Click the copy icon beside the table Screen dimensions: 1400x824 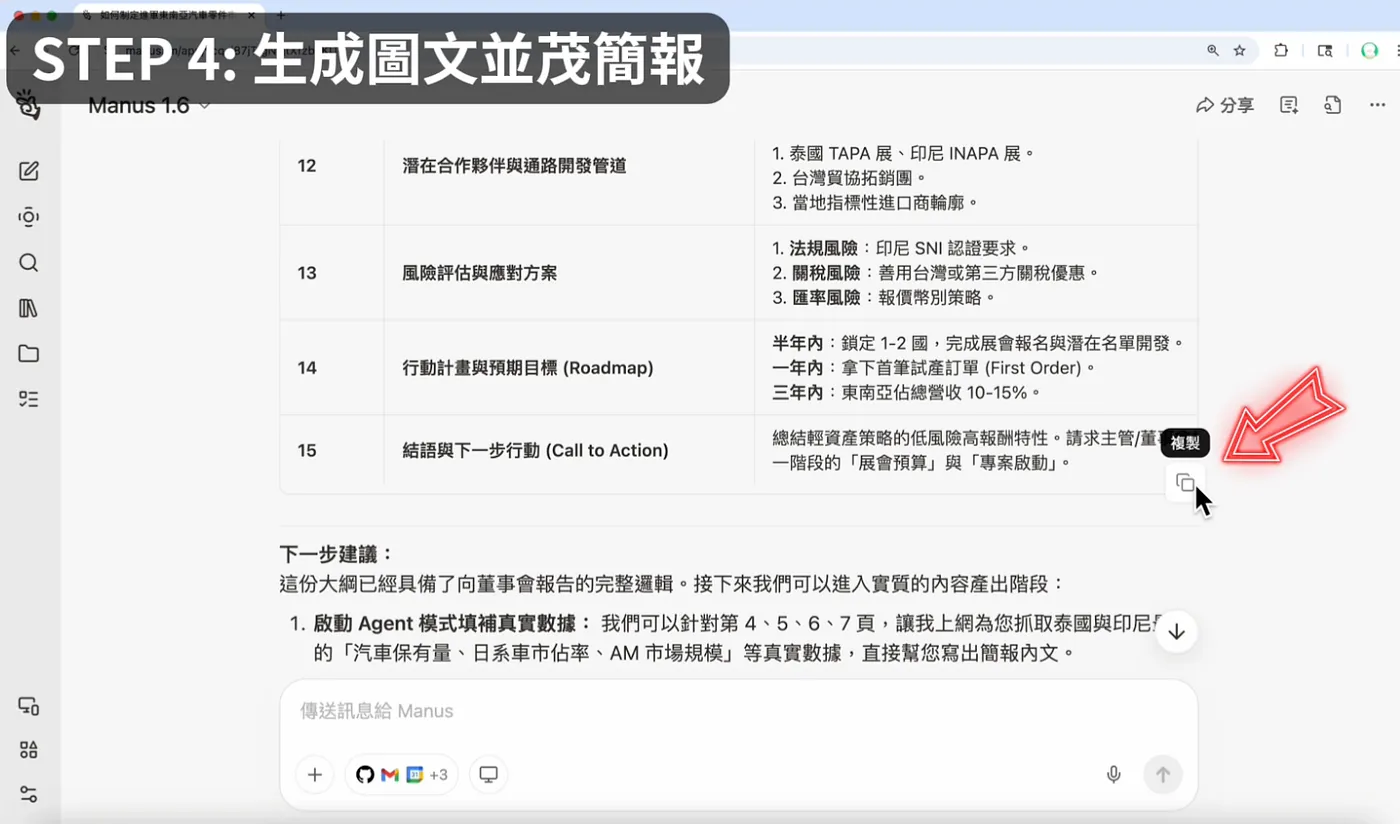[1185, 483]
